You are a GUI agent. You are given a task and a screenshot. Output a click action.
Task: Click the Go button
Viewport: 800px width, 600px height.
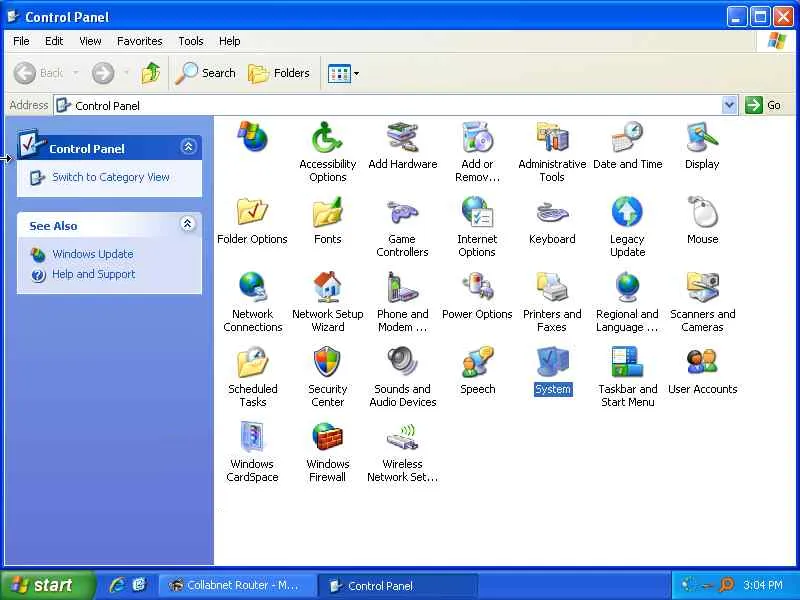(x=763, y=105)
